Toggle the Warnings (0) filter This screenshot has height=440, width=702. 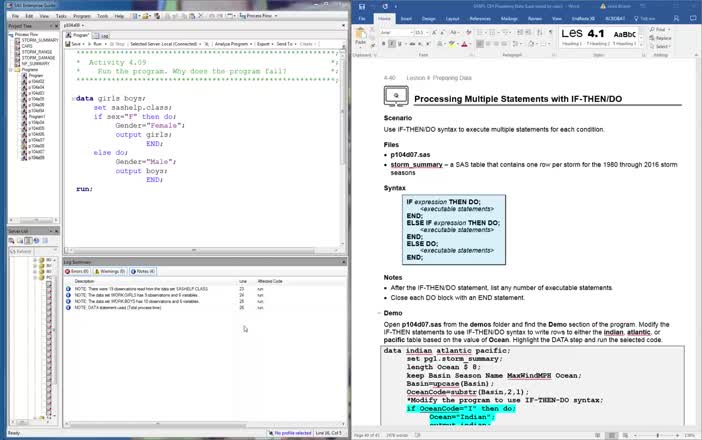pyautogui.click(x=112, y=271)
